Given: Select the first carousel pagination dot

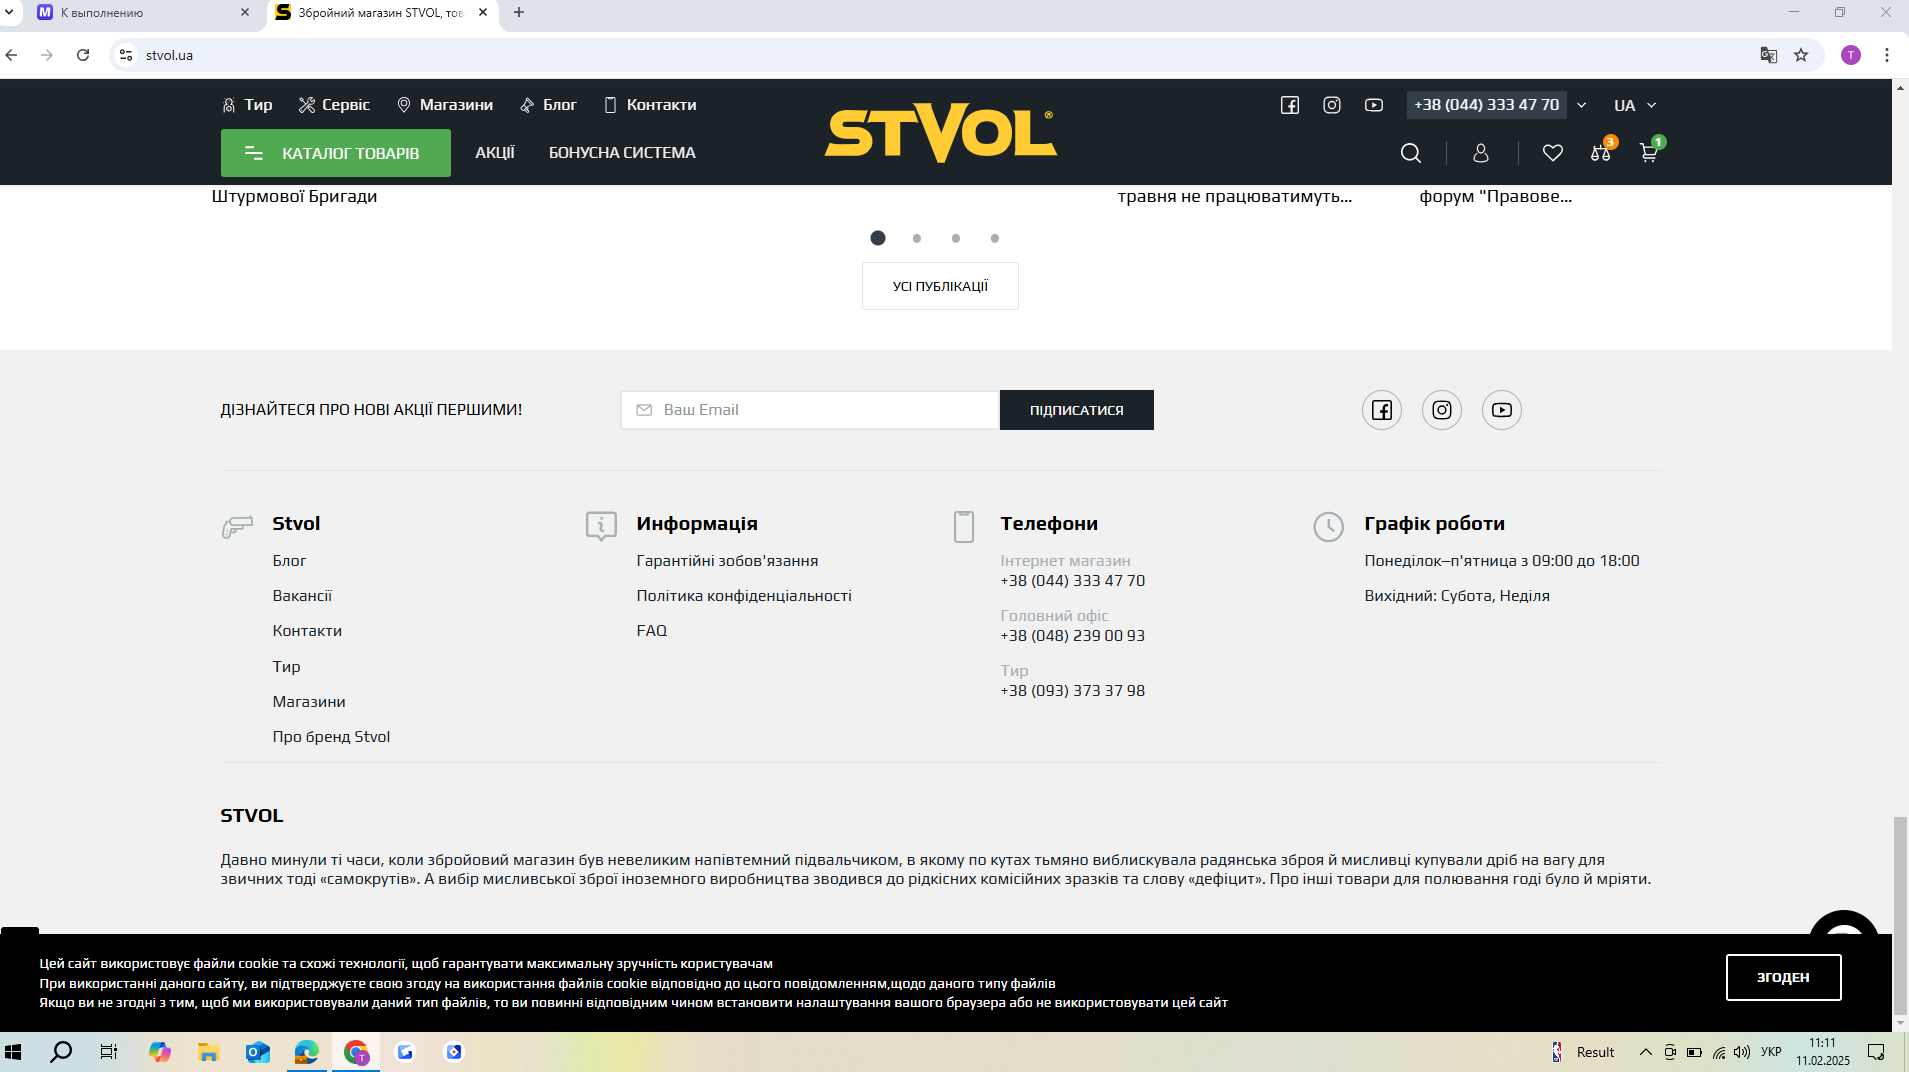Looking at the screenshot, I should [x=878, y=238].
